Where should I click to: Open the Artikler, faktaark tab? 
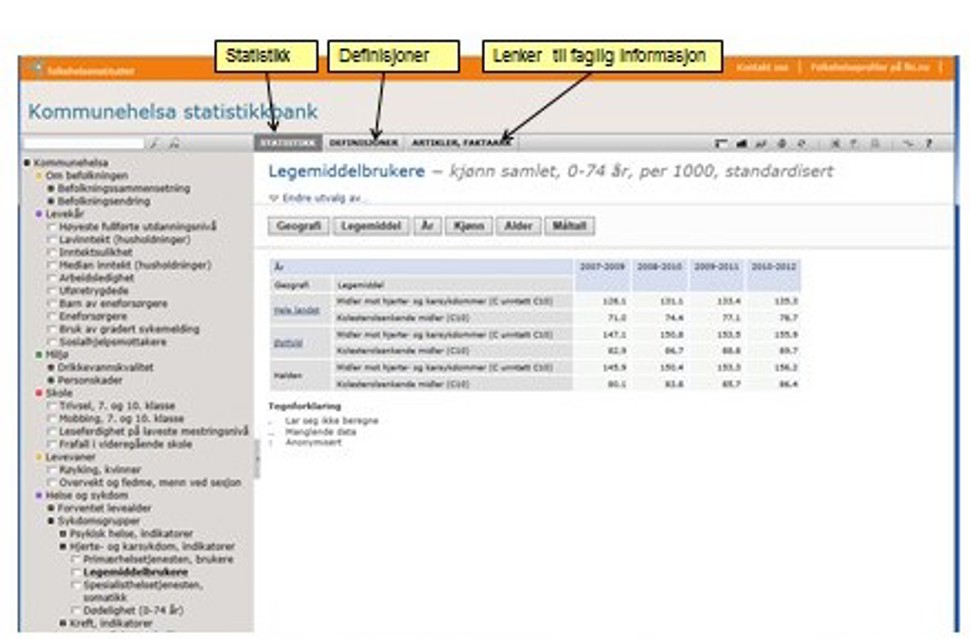tap(461, 144)
